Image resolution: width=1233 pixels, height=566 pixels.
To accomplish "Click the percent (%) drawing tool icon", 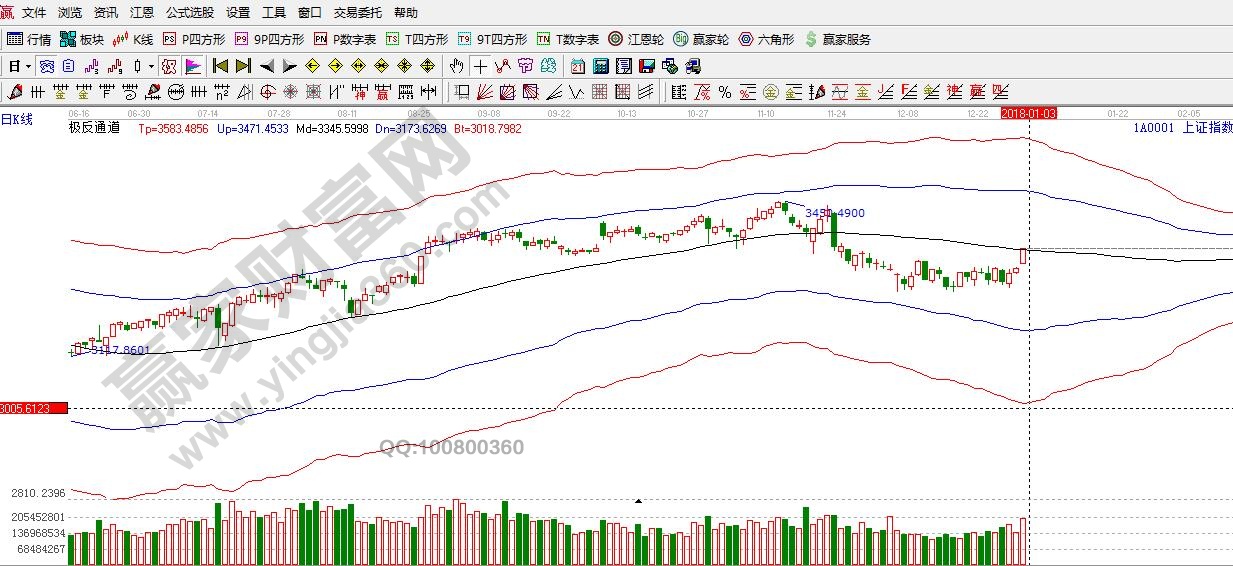I will 725,92.
